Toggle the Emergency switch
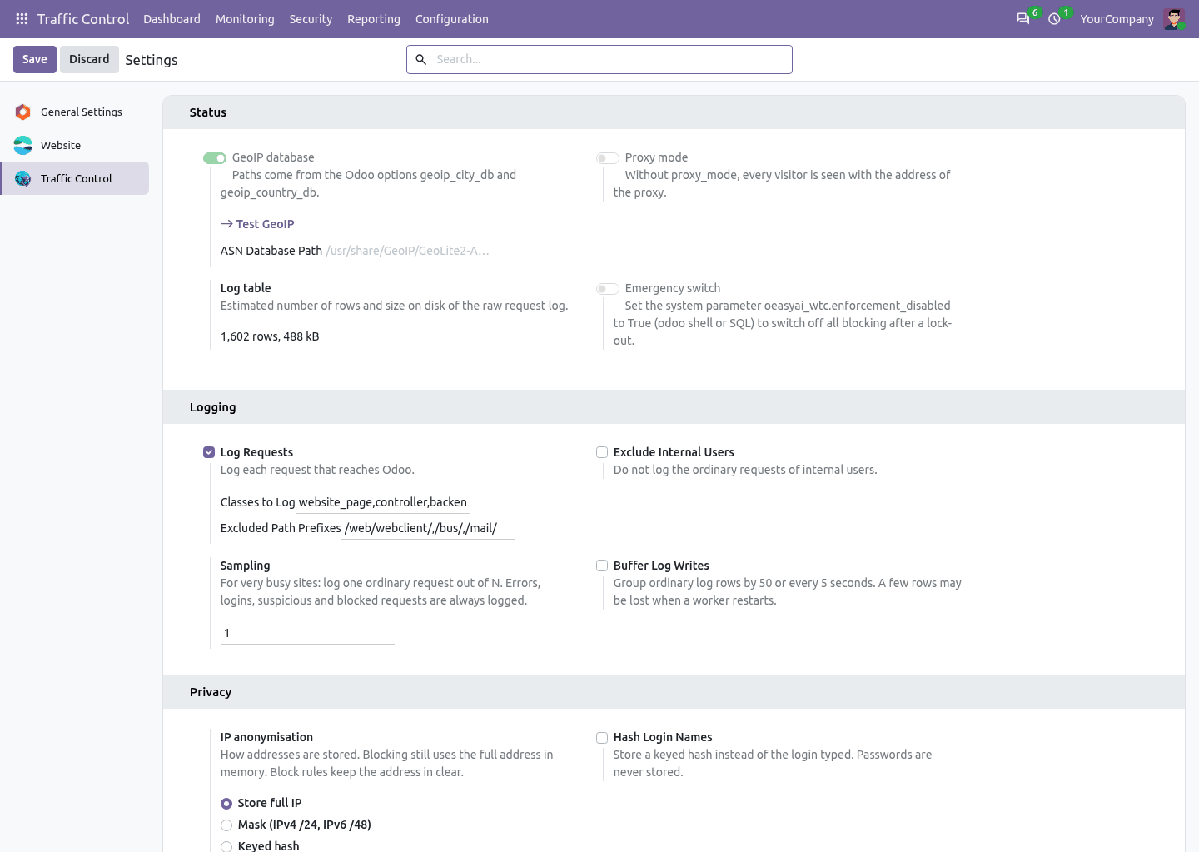 (x=607, y=288)
